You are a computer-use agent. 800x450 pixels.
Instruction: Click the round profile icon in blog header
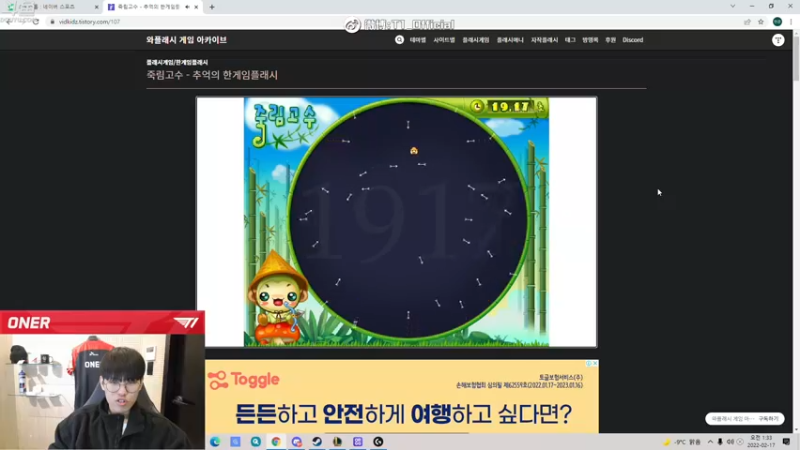coord(778,40)
